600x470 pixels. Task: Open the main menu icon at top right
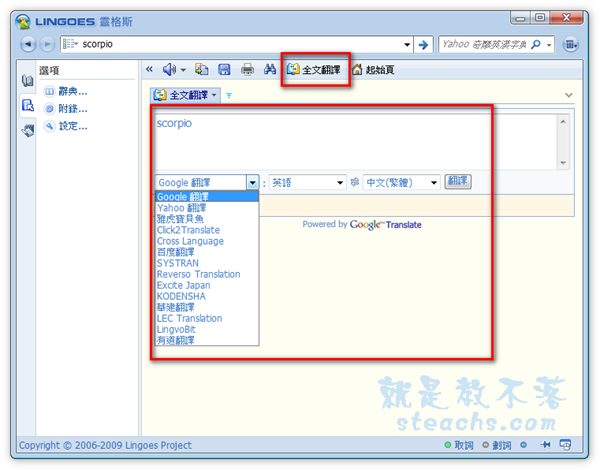[x=571, y=44]
